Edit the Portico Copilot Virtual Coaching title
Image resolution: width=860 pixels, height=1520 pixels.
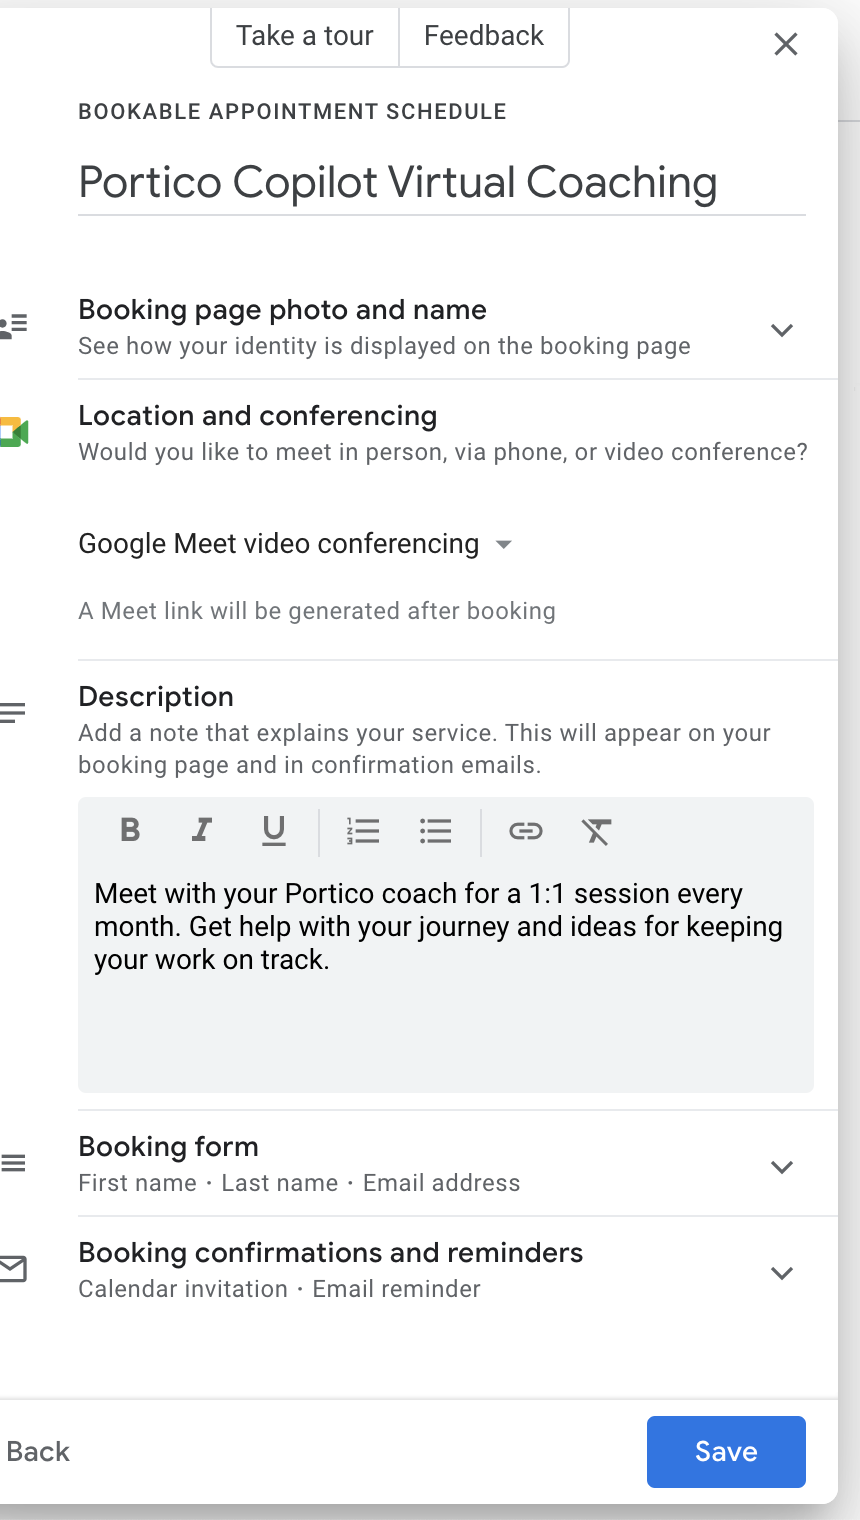pyautogui.click(x=398, y=183)
